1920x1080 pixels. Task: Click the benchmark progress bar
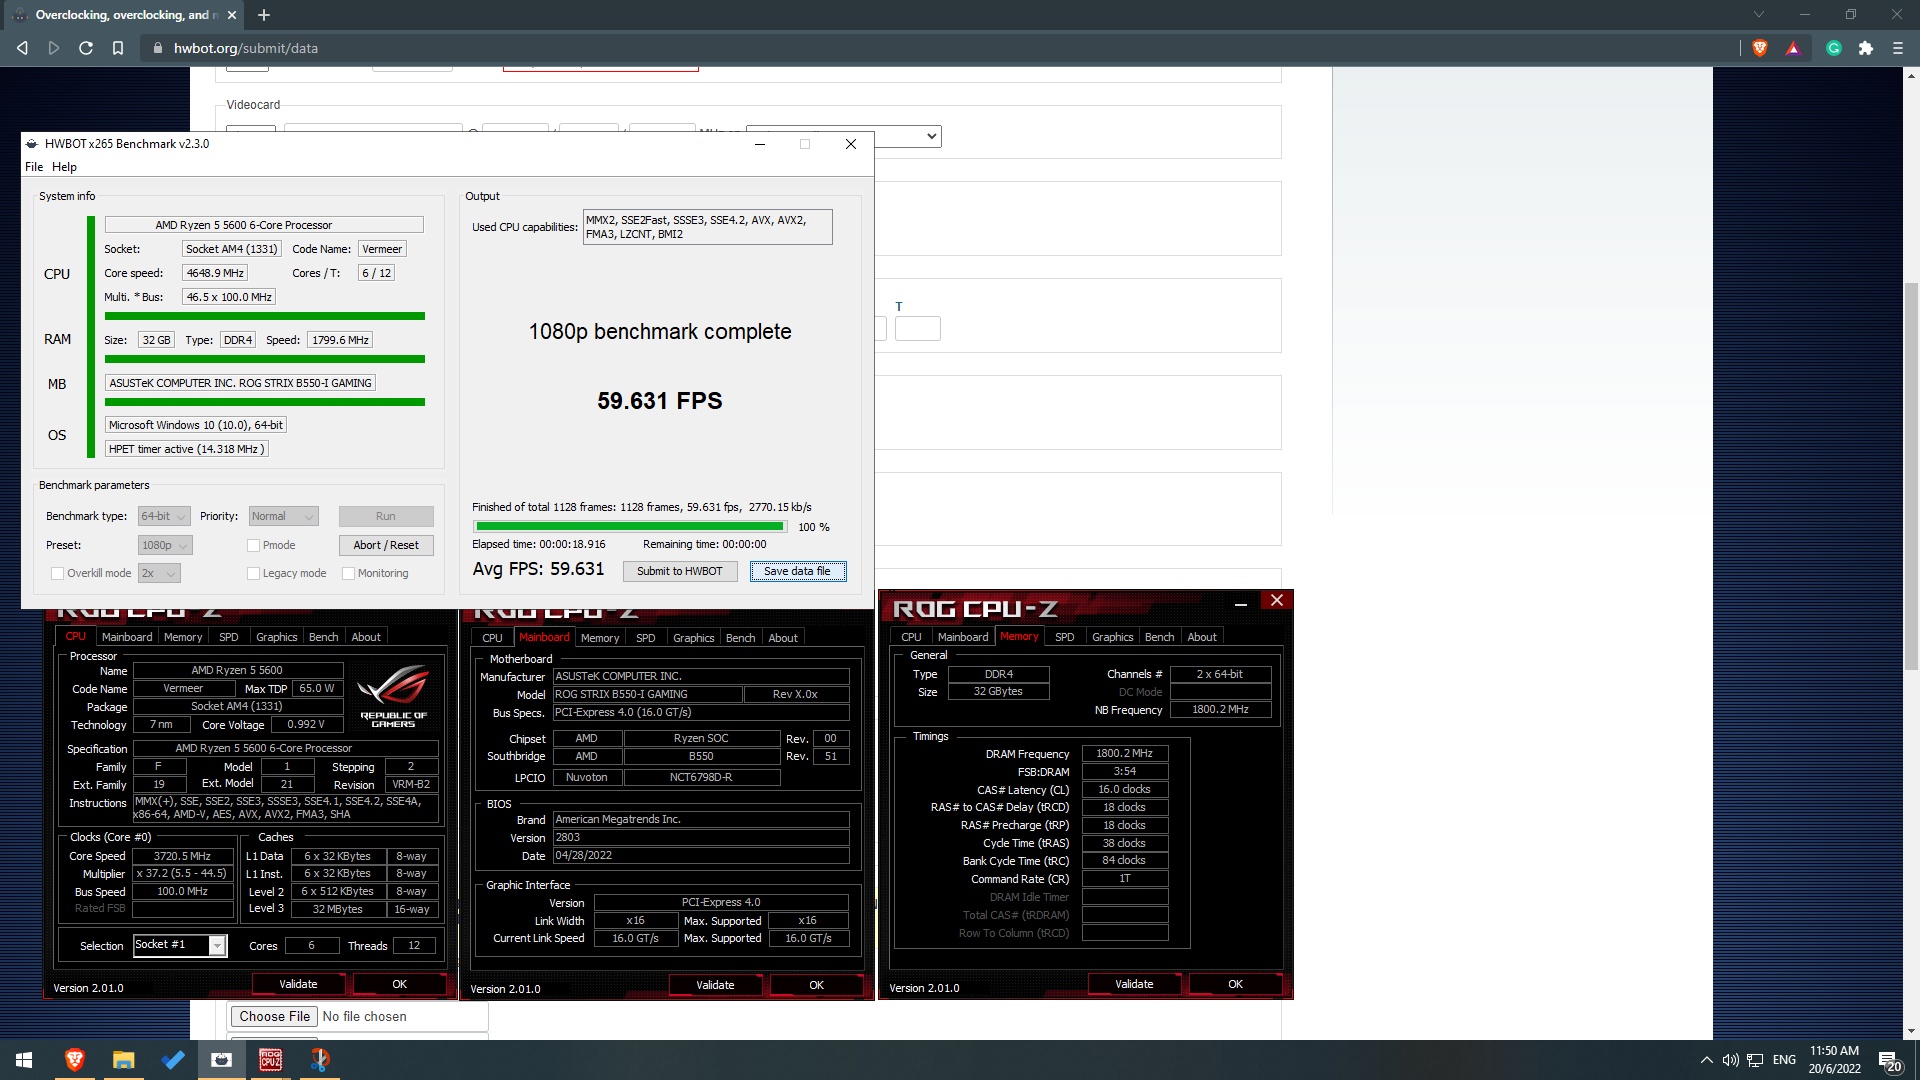(x=630, y=526)
